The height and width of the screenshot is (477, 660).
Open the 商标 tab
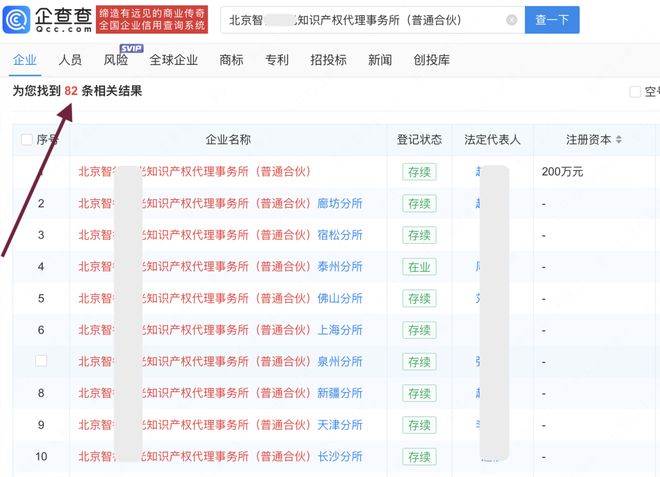point(232,60)
